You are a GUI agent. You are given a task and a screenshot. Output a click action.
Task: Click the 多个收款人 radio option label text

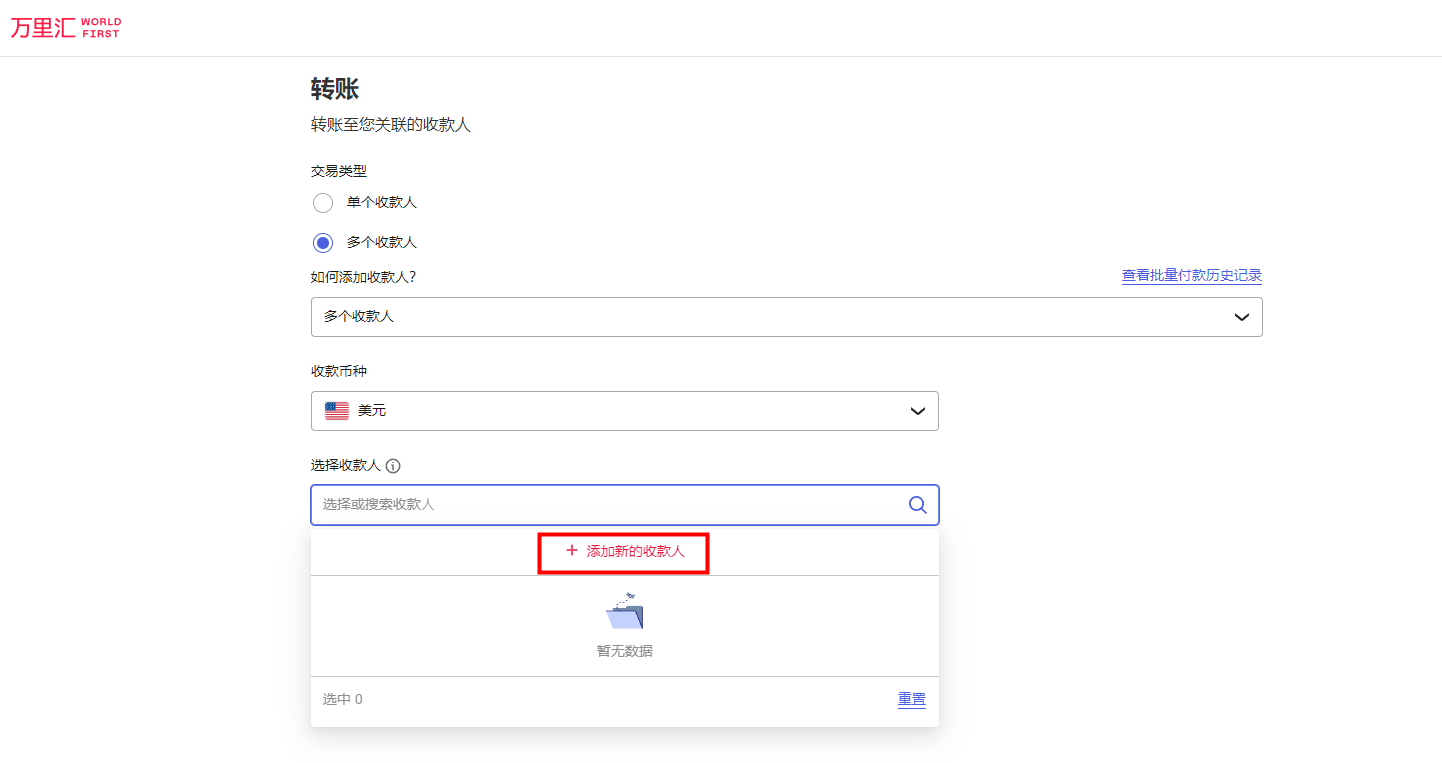coord(382,243)
